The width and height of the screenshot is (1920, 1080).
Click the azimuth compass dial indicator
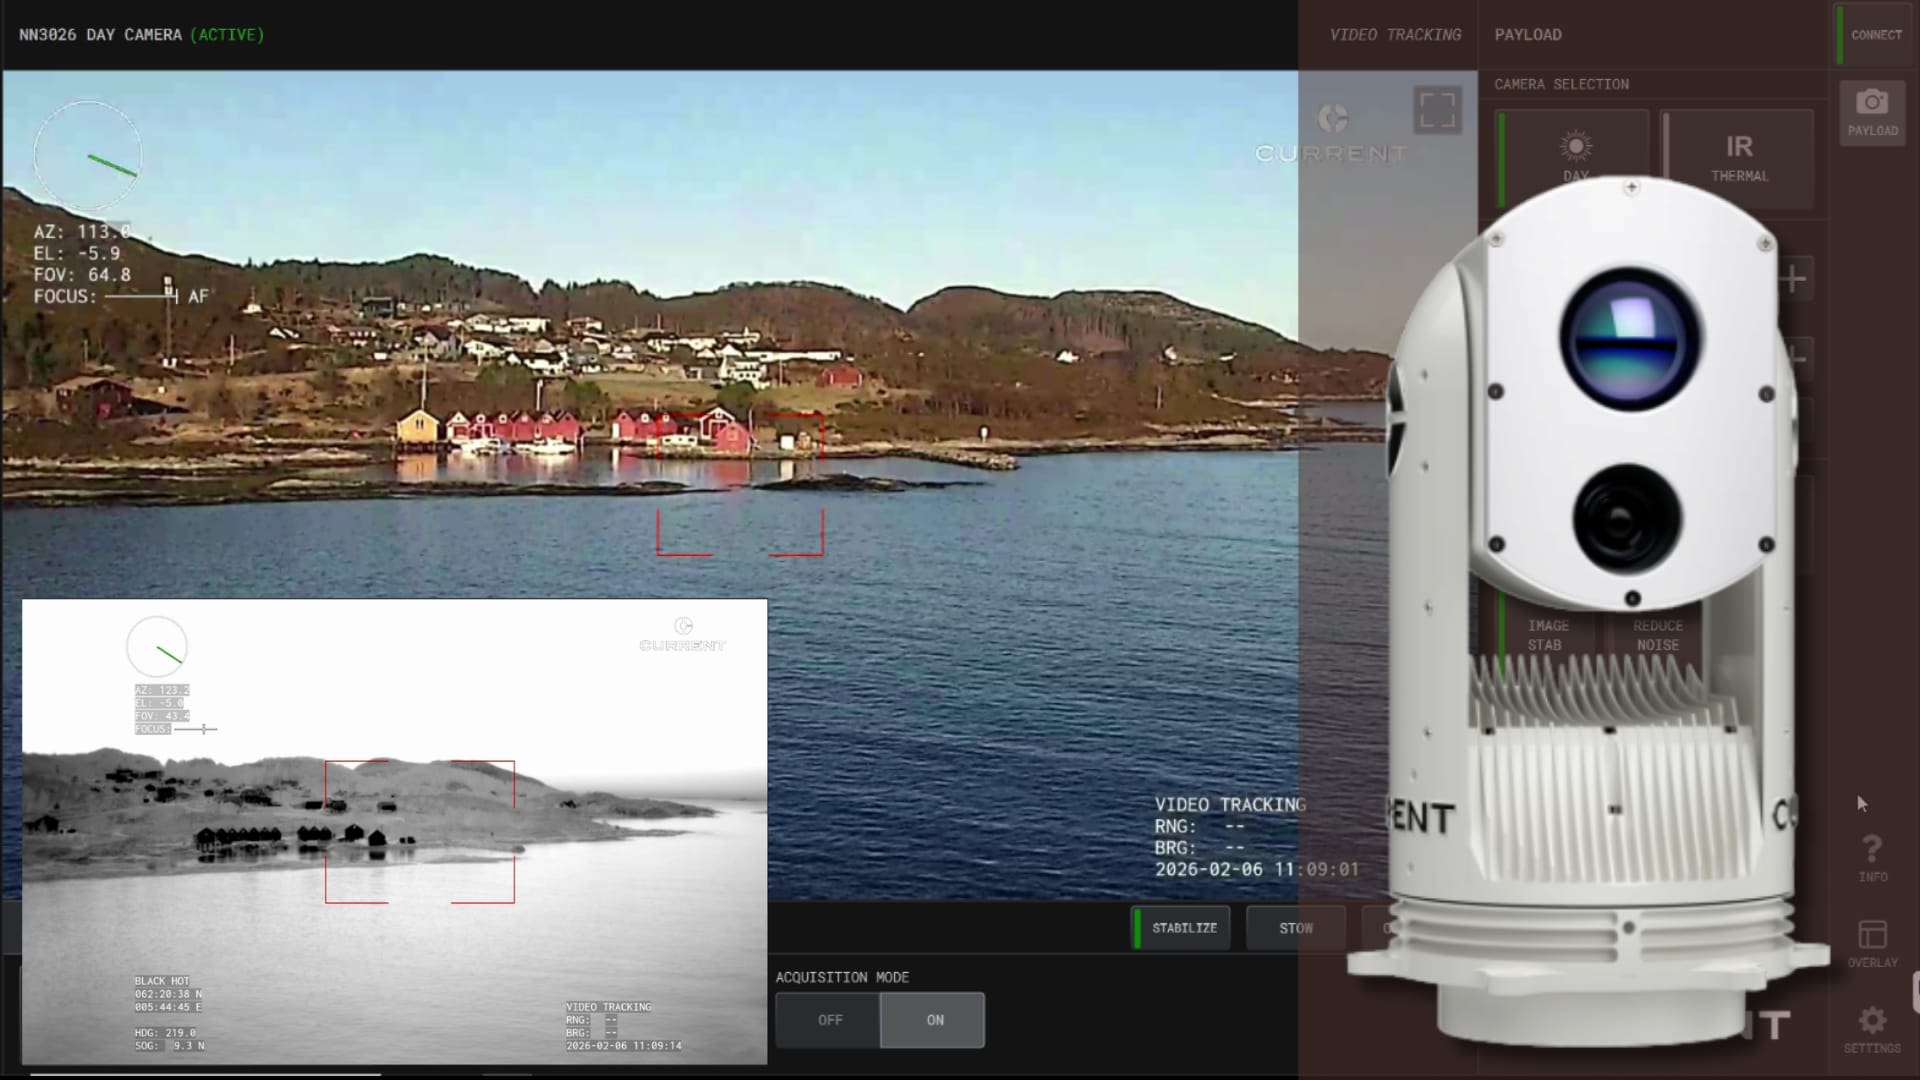[88, 156]
